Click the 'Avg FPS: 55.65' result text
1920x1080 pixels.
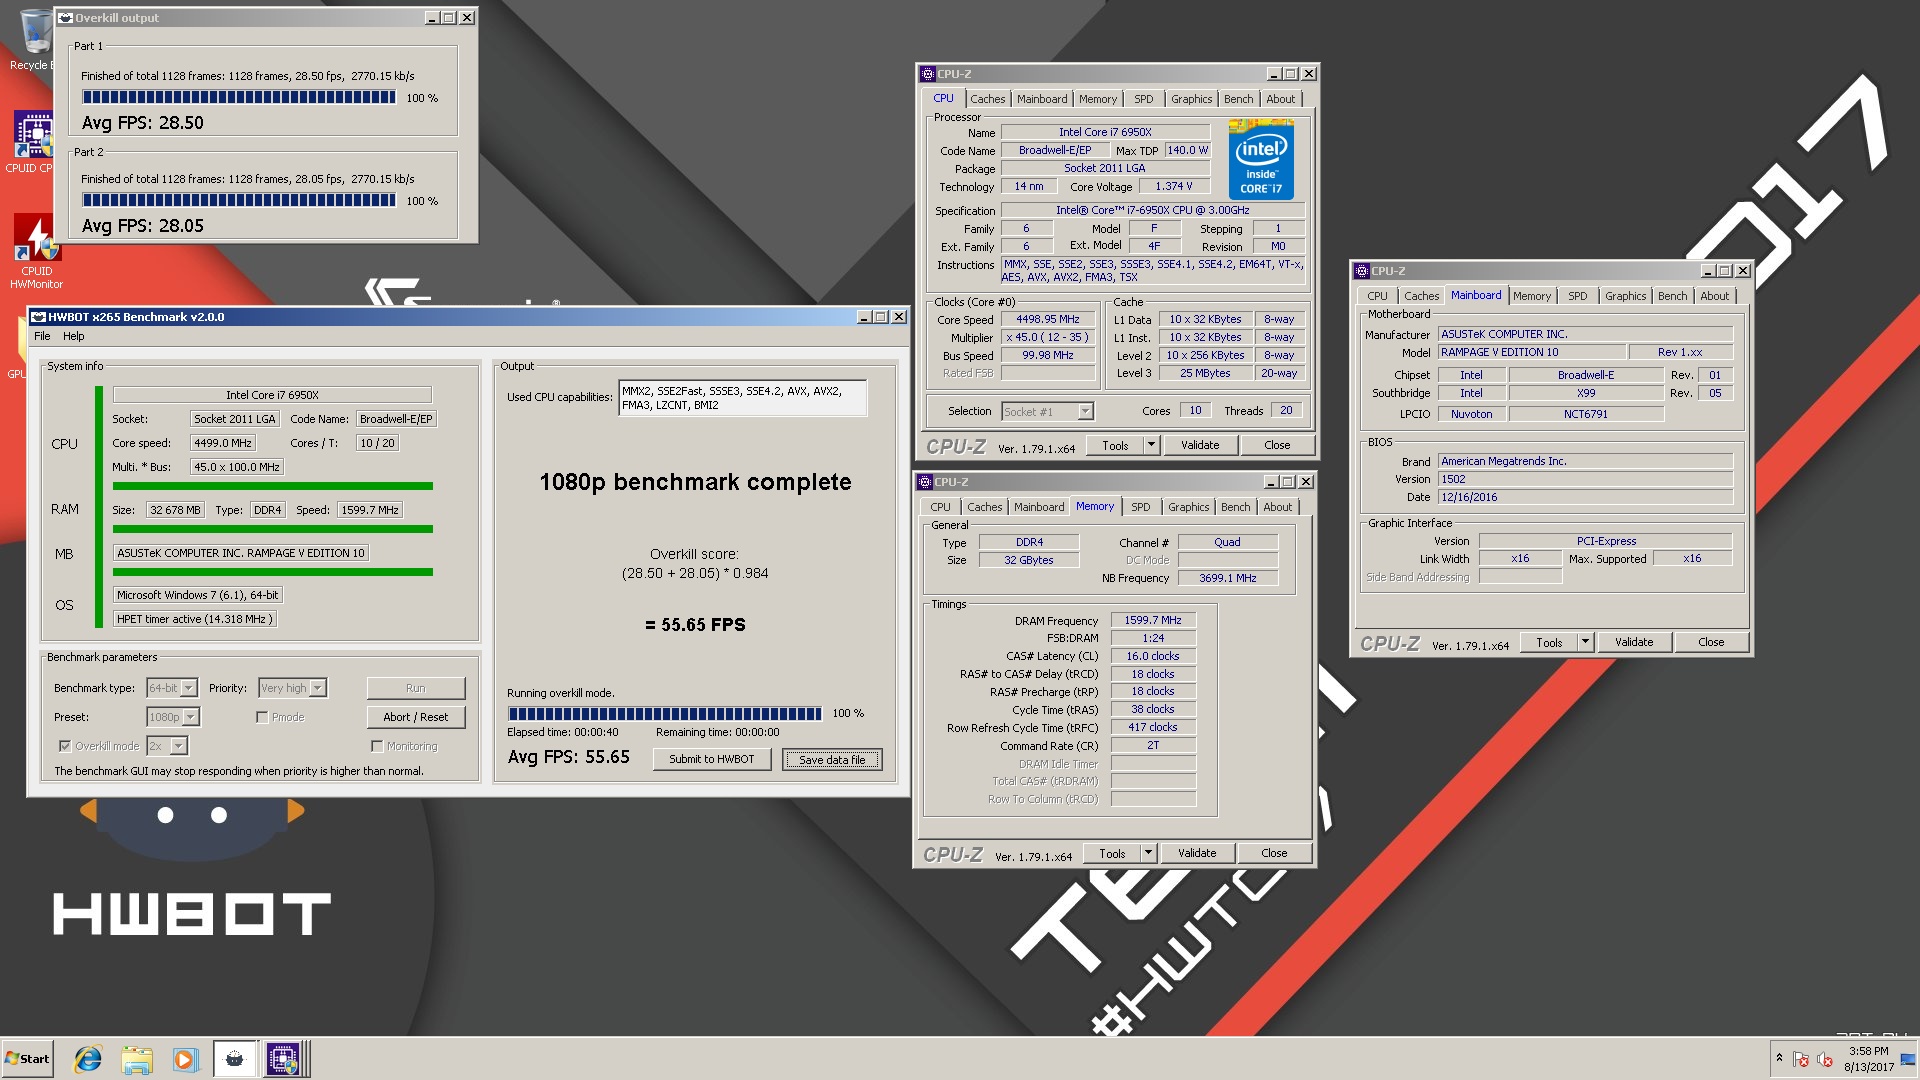point(569,757)
